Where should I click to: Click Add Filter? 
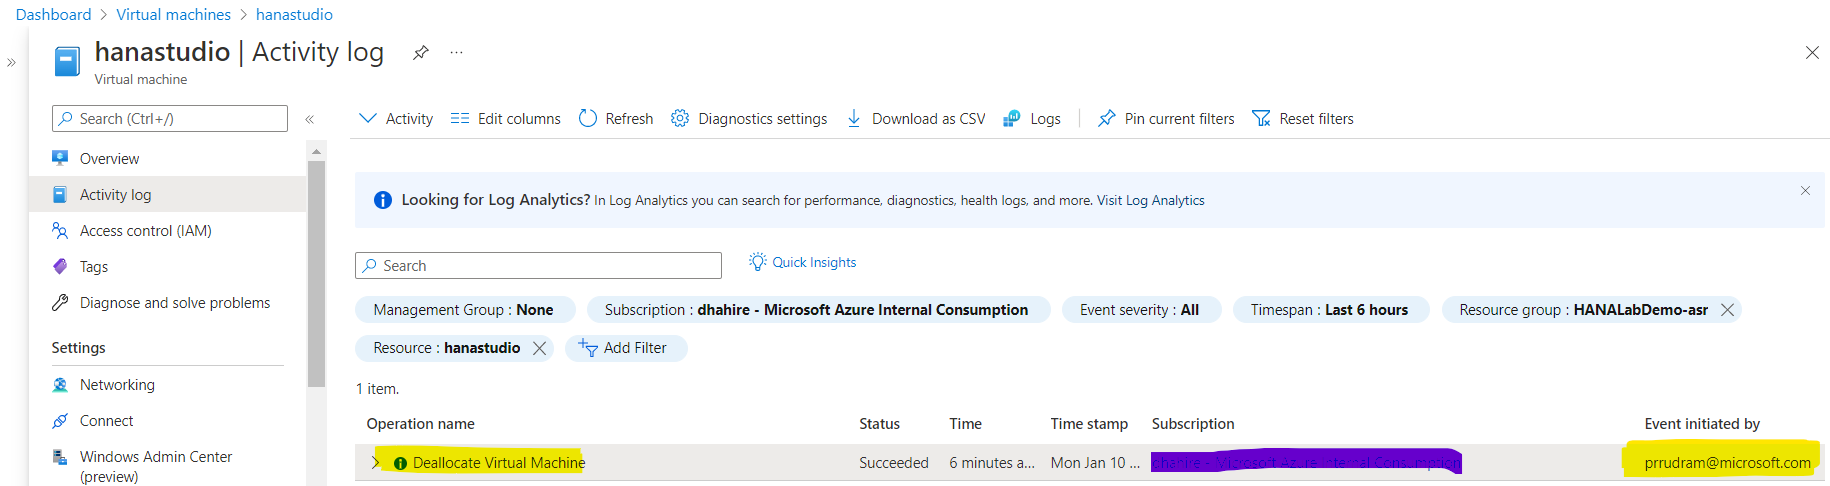point(624,348)
